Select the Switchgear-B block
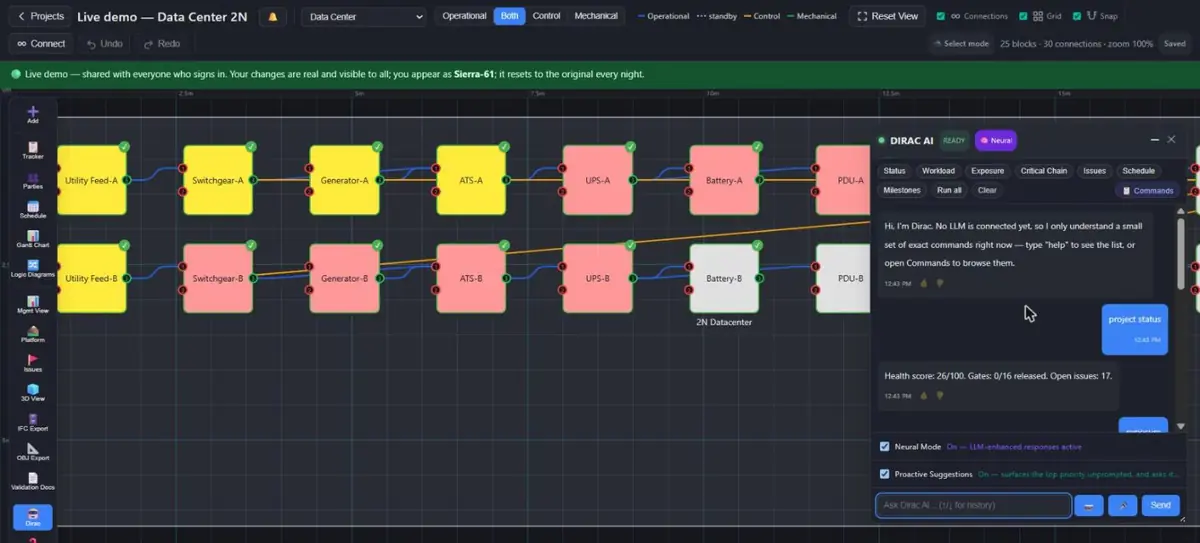 [x=217, y=278]
